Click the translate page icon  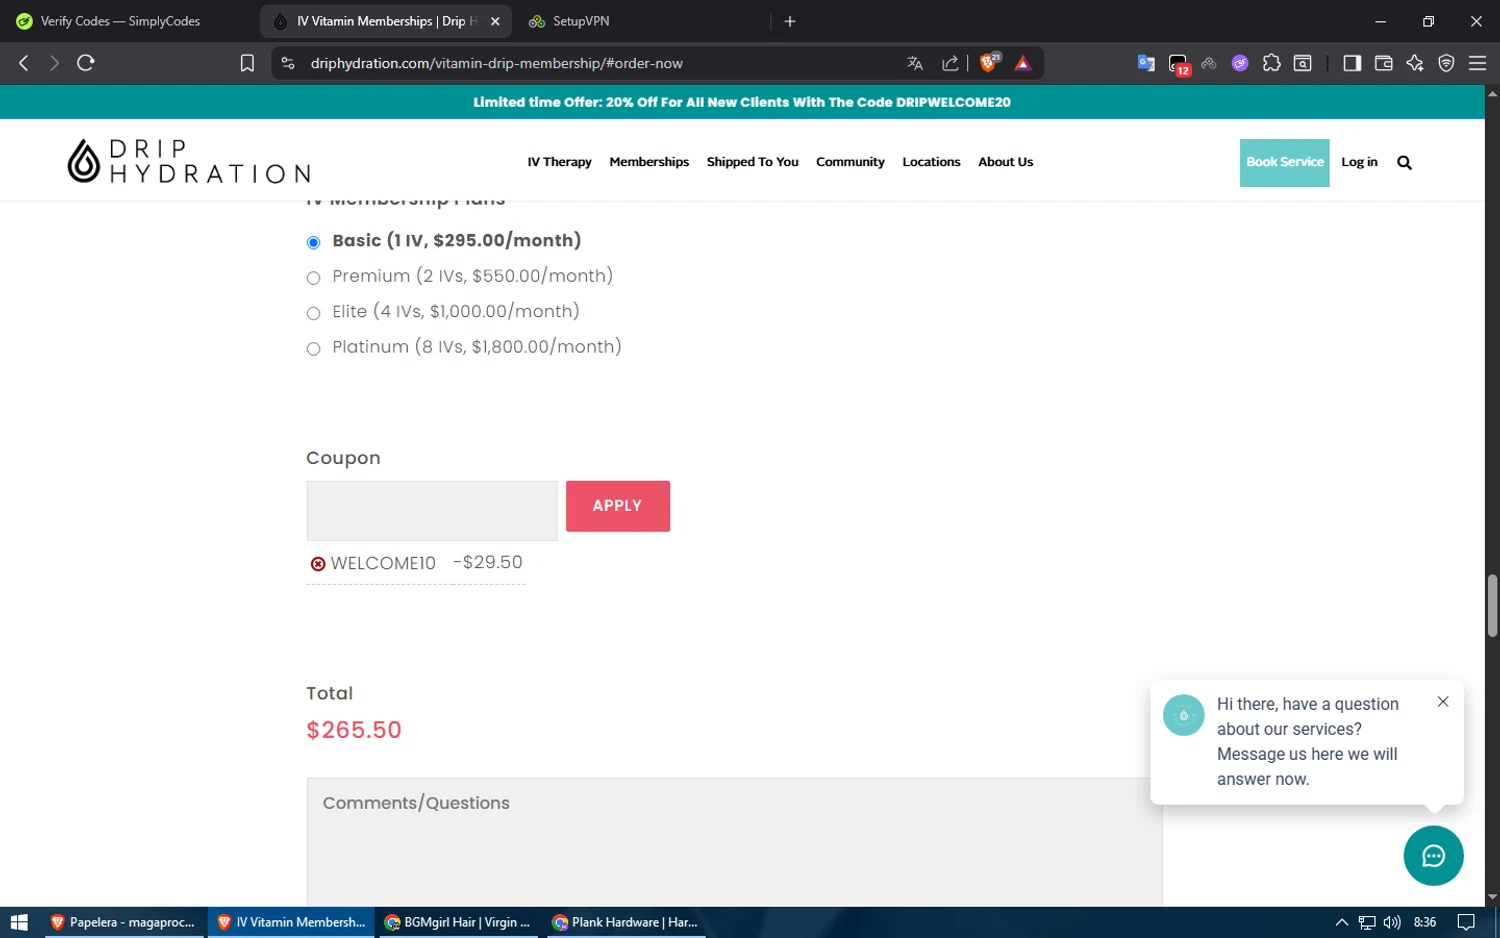pos(915,63)
